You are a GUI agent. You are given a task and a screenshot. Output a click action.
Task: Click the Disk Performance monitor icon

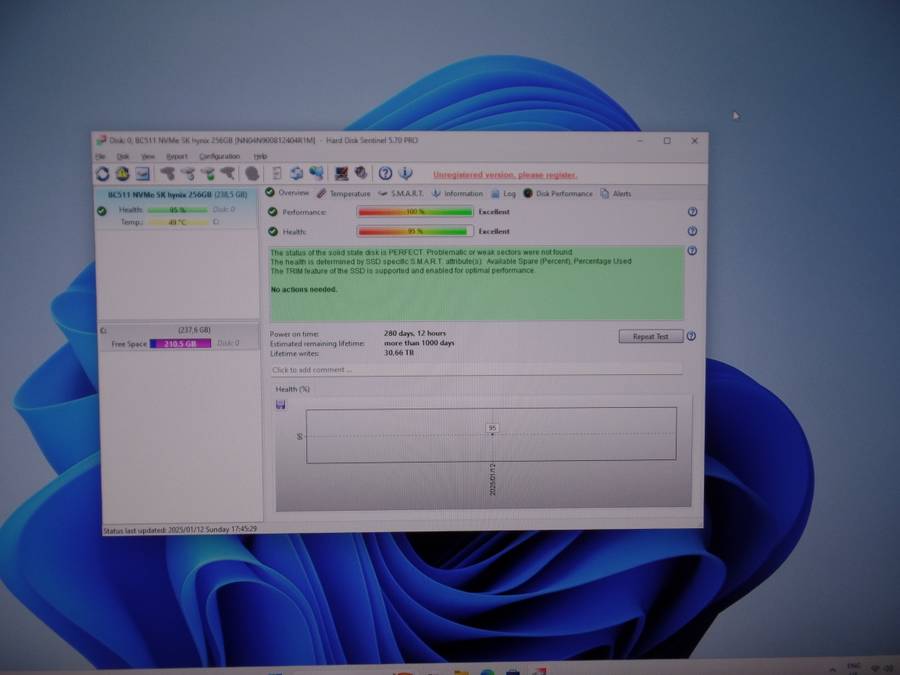pyautogui.click(x=527, y=193)
